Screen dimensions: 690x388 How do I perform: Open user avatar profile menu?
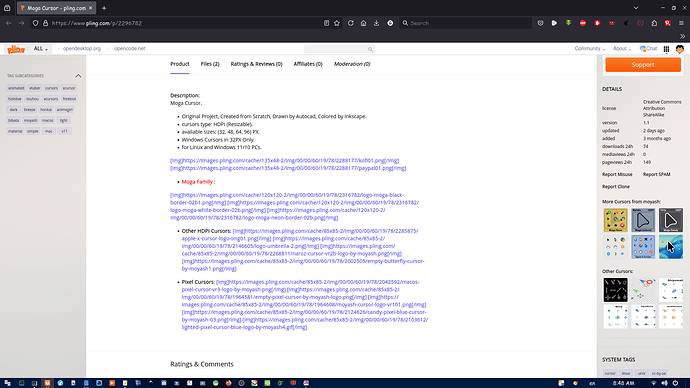click(x=680, y=49)
